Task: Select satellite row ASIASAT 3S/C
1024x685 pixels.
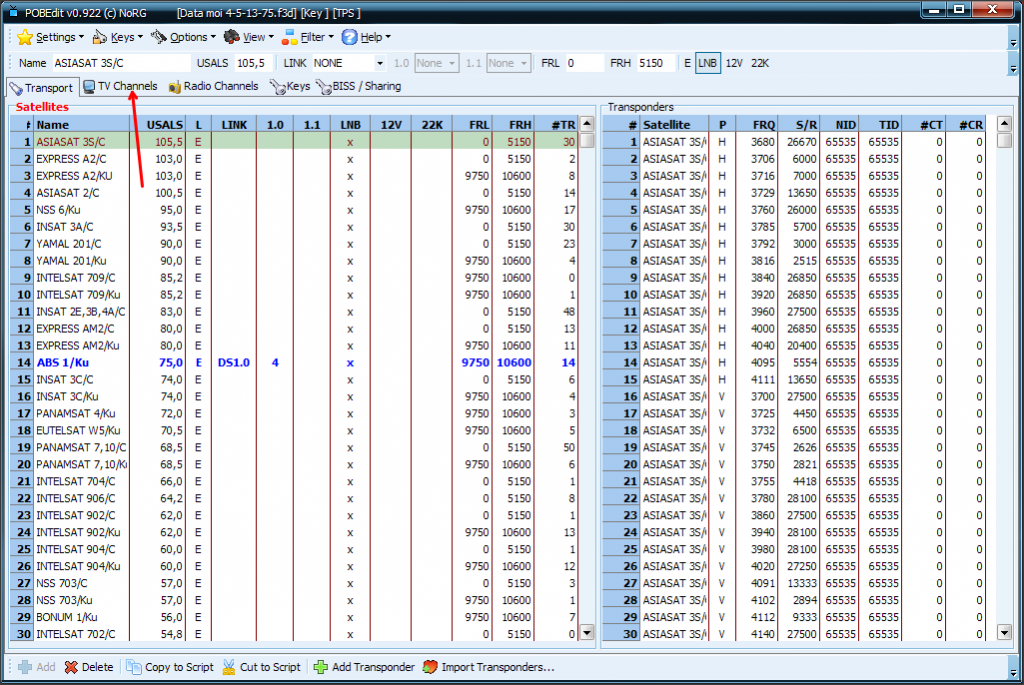Action: [x=294, y=142]
